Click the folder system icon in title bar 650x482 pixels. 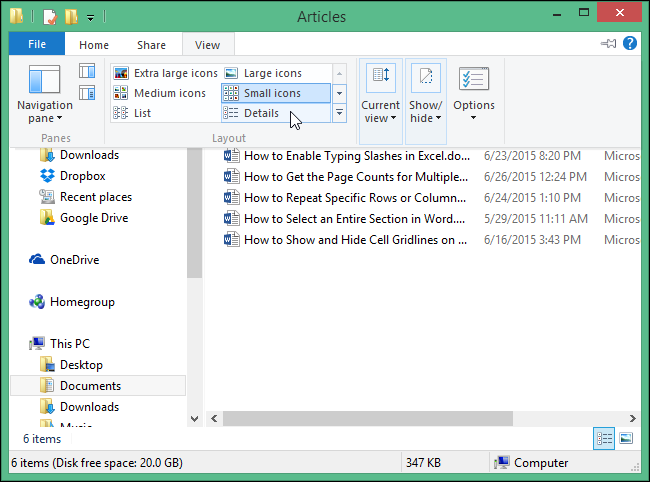pos(17,16)
